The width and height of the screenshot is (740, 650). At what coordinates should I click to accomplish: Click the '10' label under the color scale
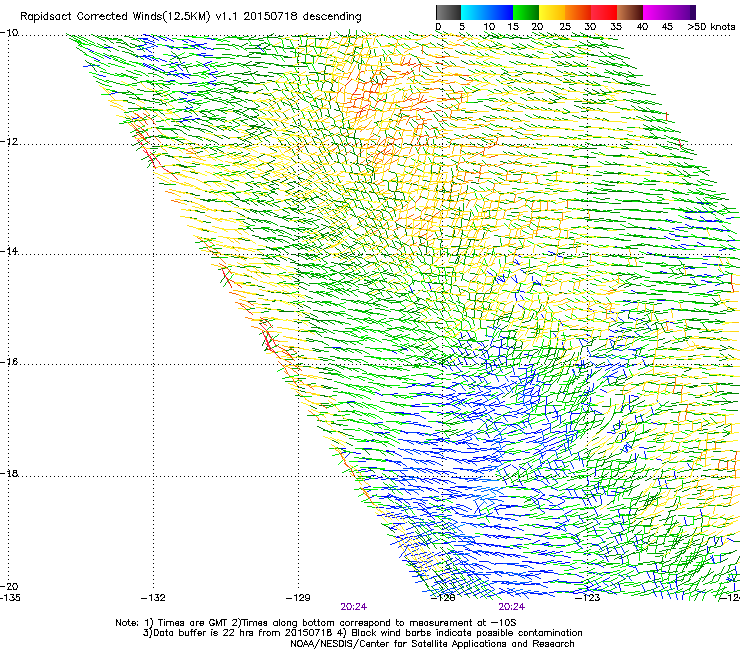489,27
